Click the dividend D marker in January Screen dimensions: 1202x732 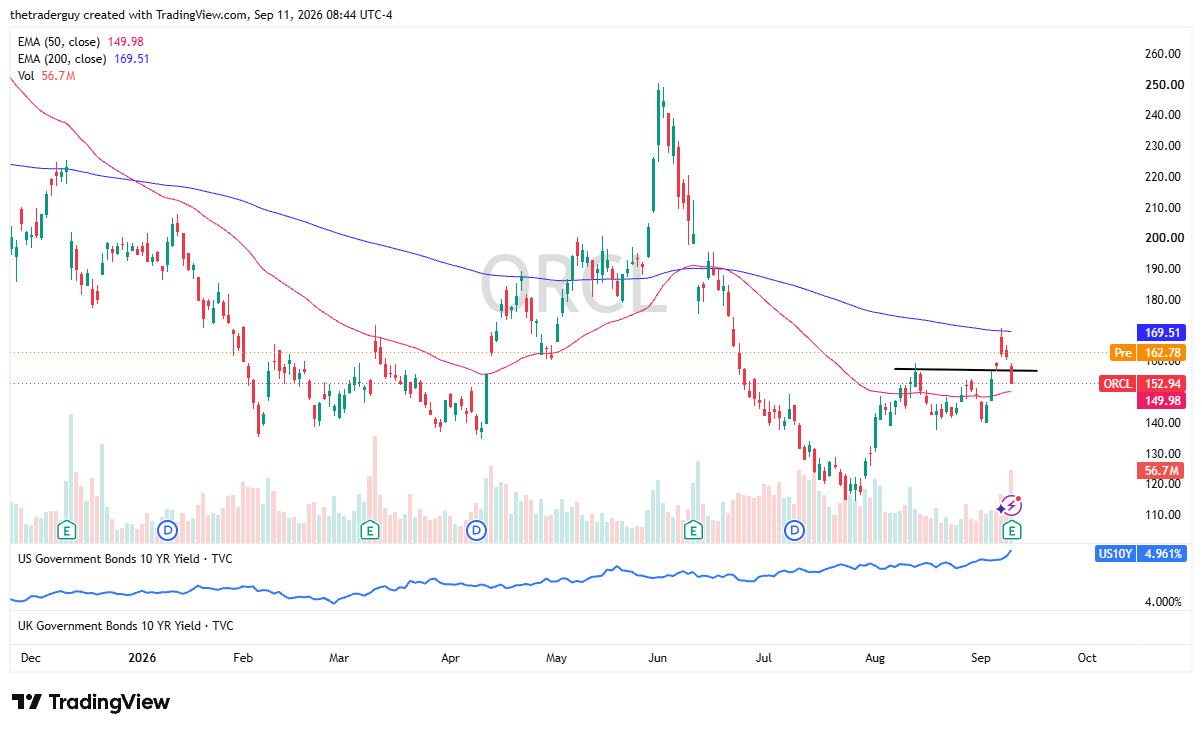pos(168,528)
